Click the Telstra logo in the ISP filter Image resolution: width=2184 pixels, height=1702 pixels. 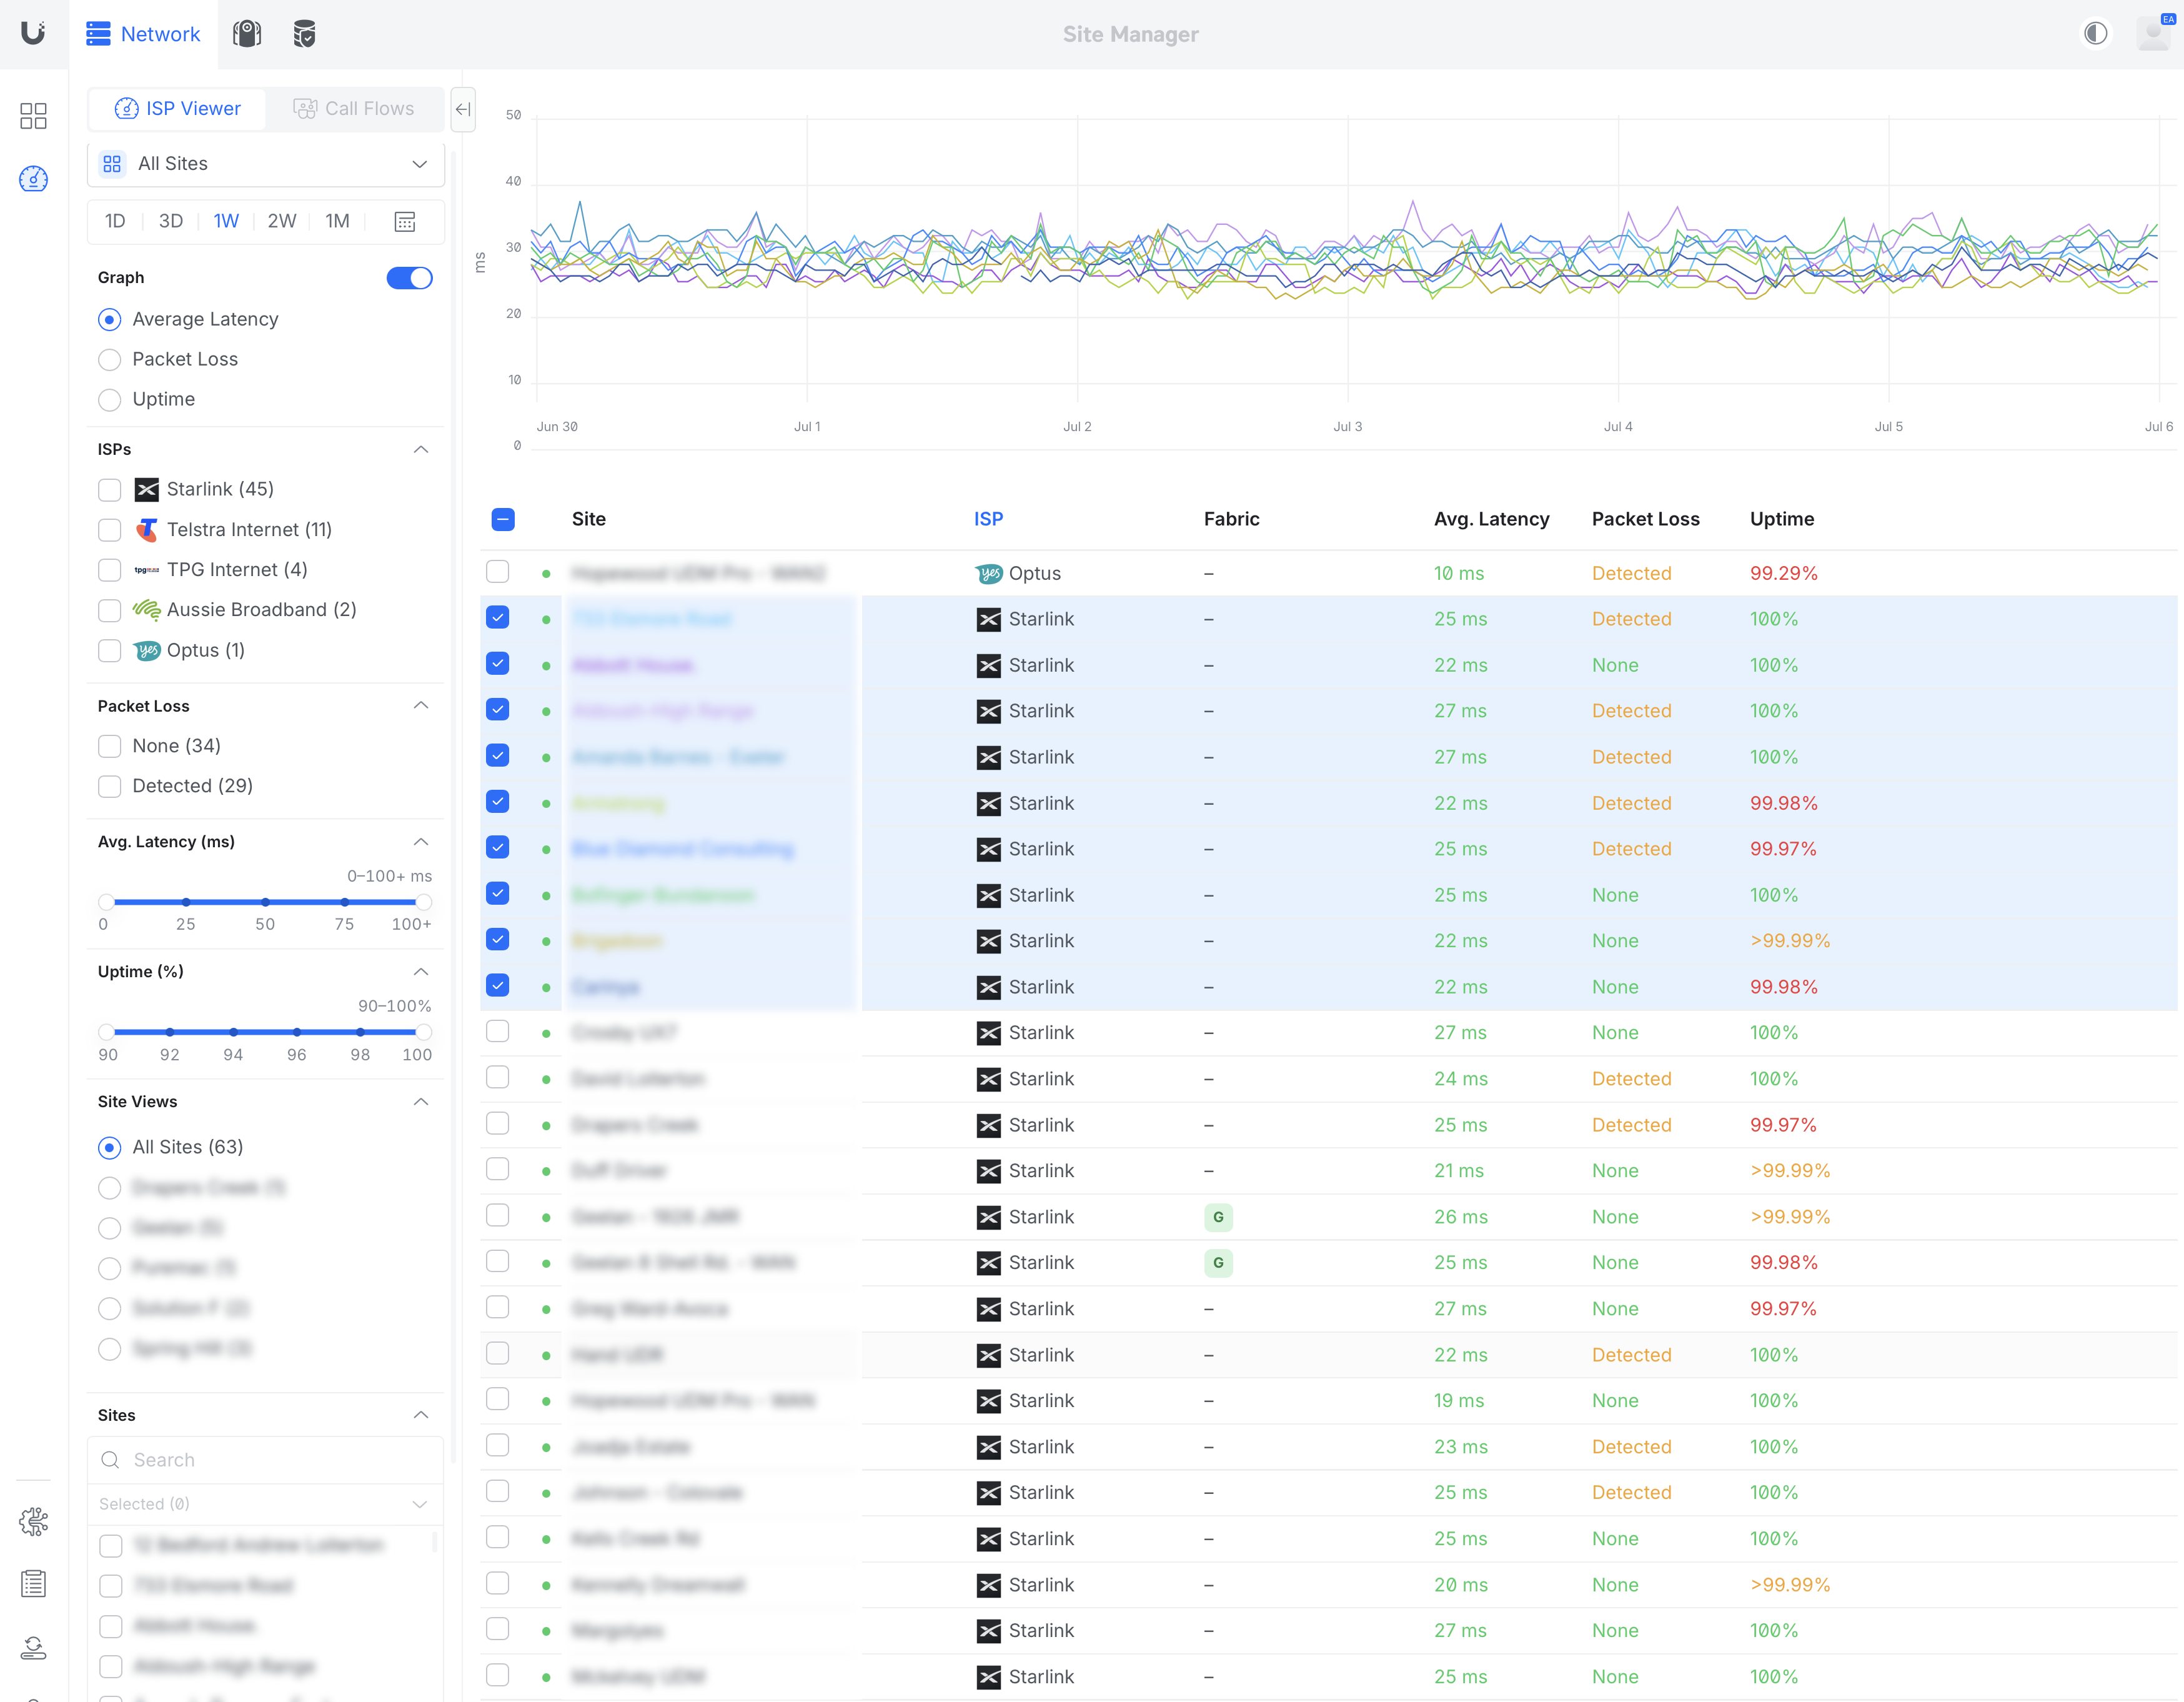(147, 529)
